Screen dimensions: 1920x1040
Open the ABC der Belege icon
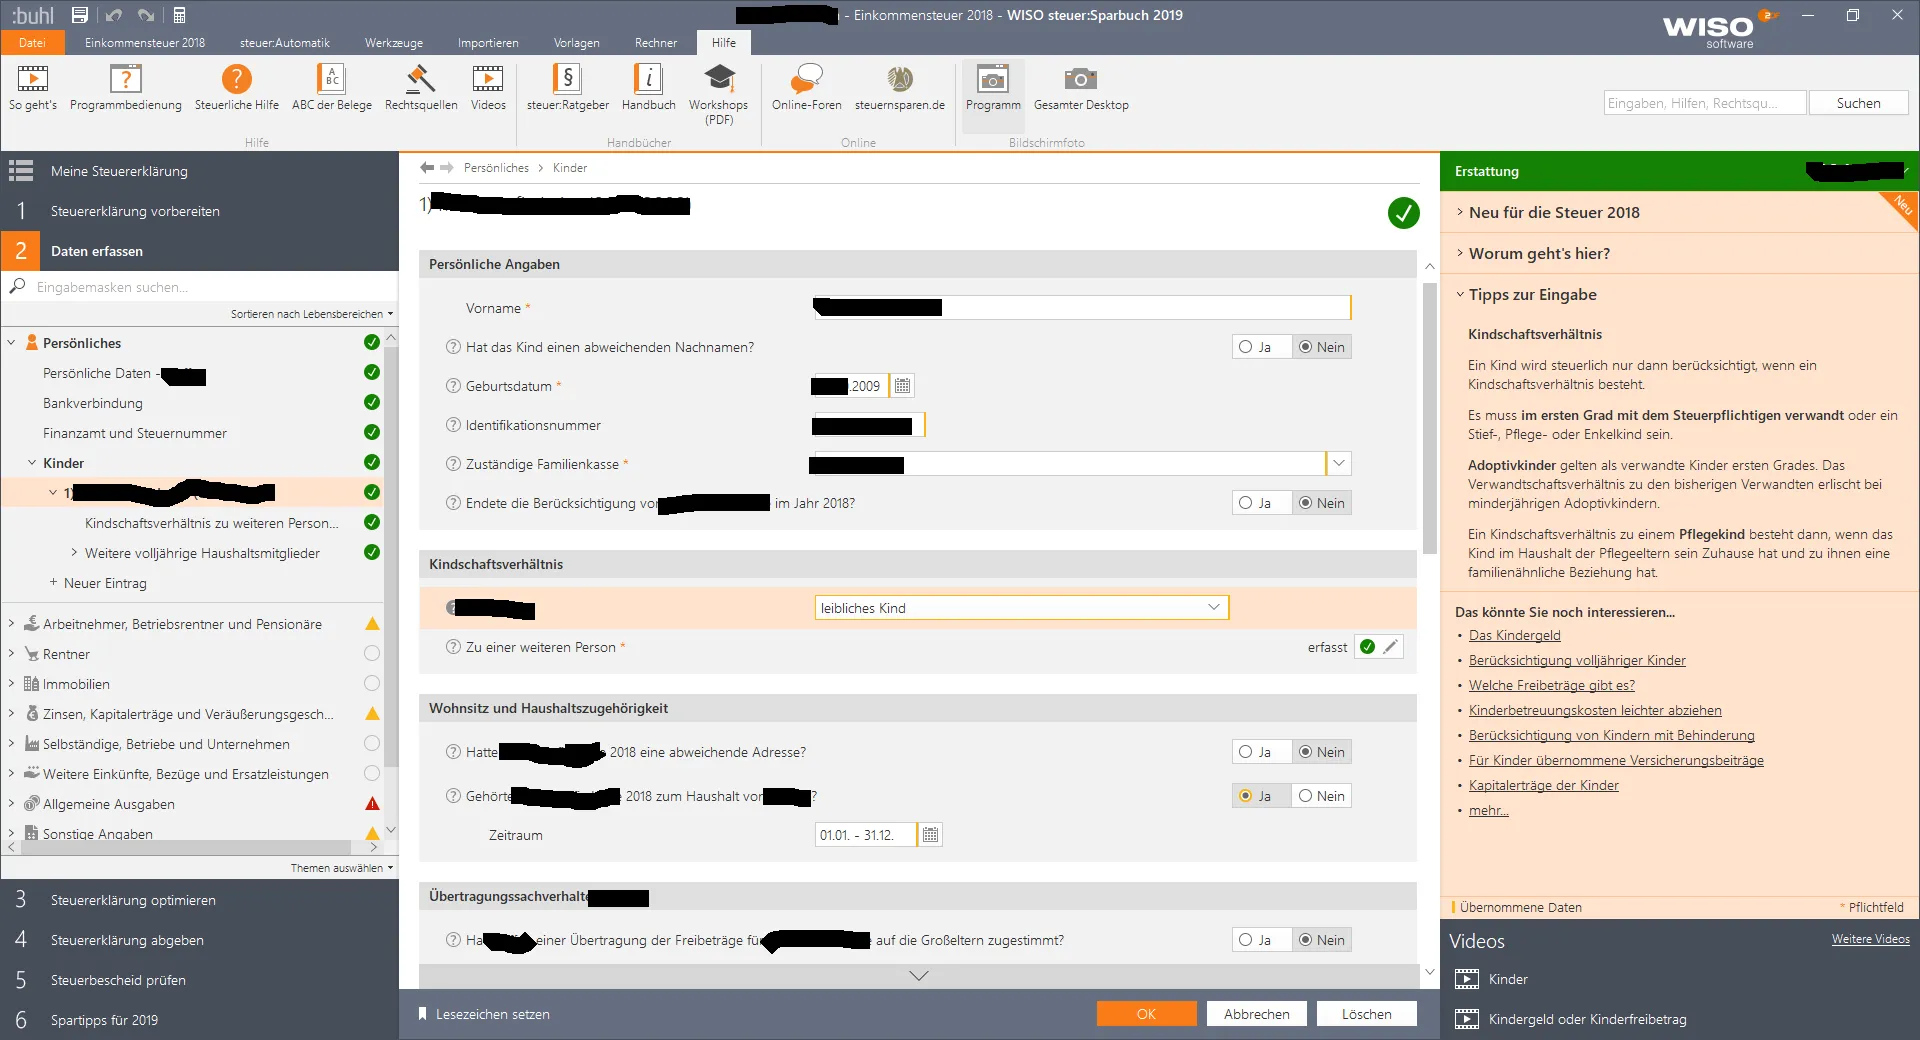click(x=331, y=80)
